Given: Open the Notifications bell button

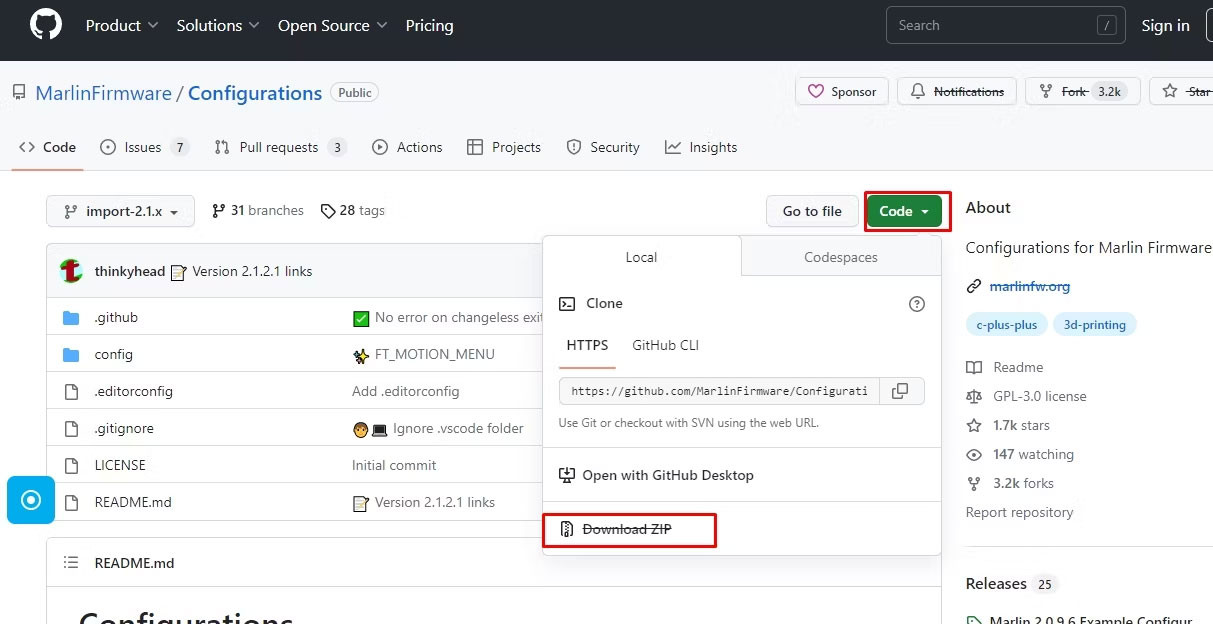Looking at the screenshot, I should 957,92.
